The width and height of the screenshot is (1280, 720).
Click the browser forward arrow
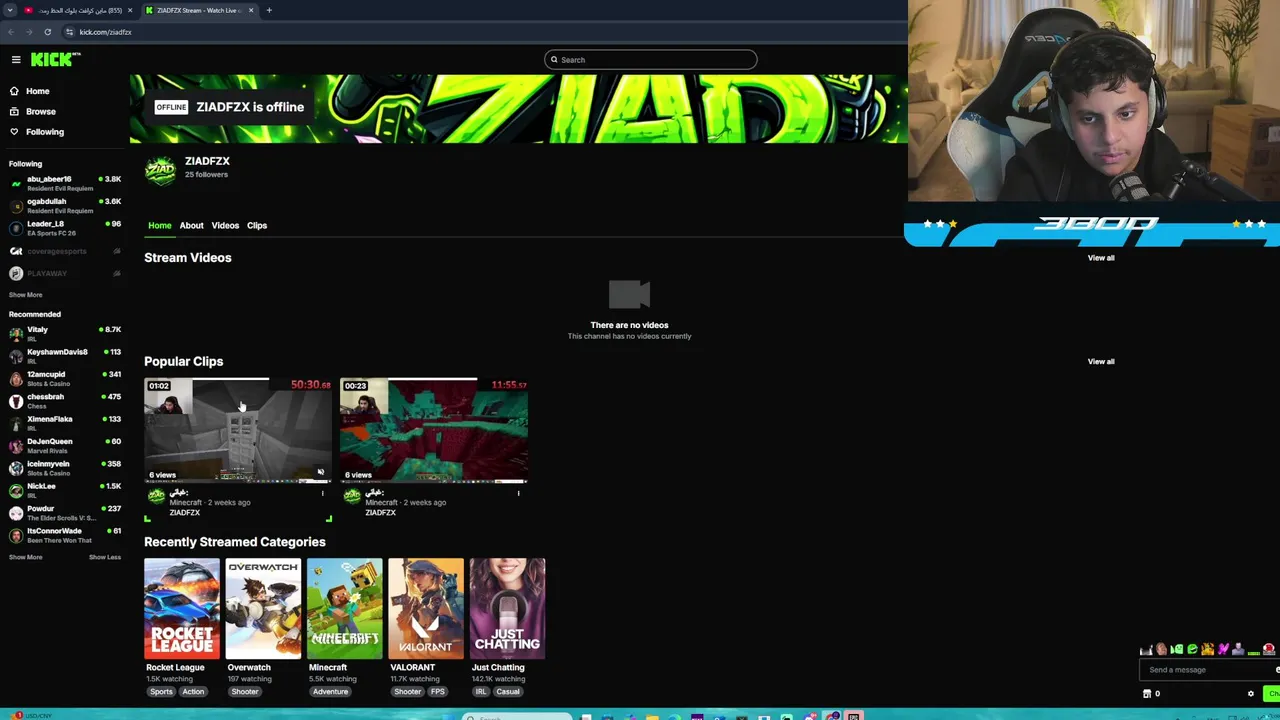coord(29,32)
